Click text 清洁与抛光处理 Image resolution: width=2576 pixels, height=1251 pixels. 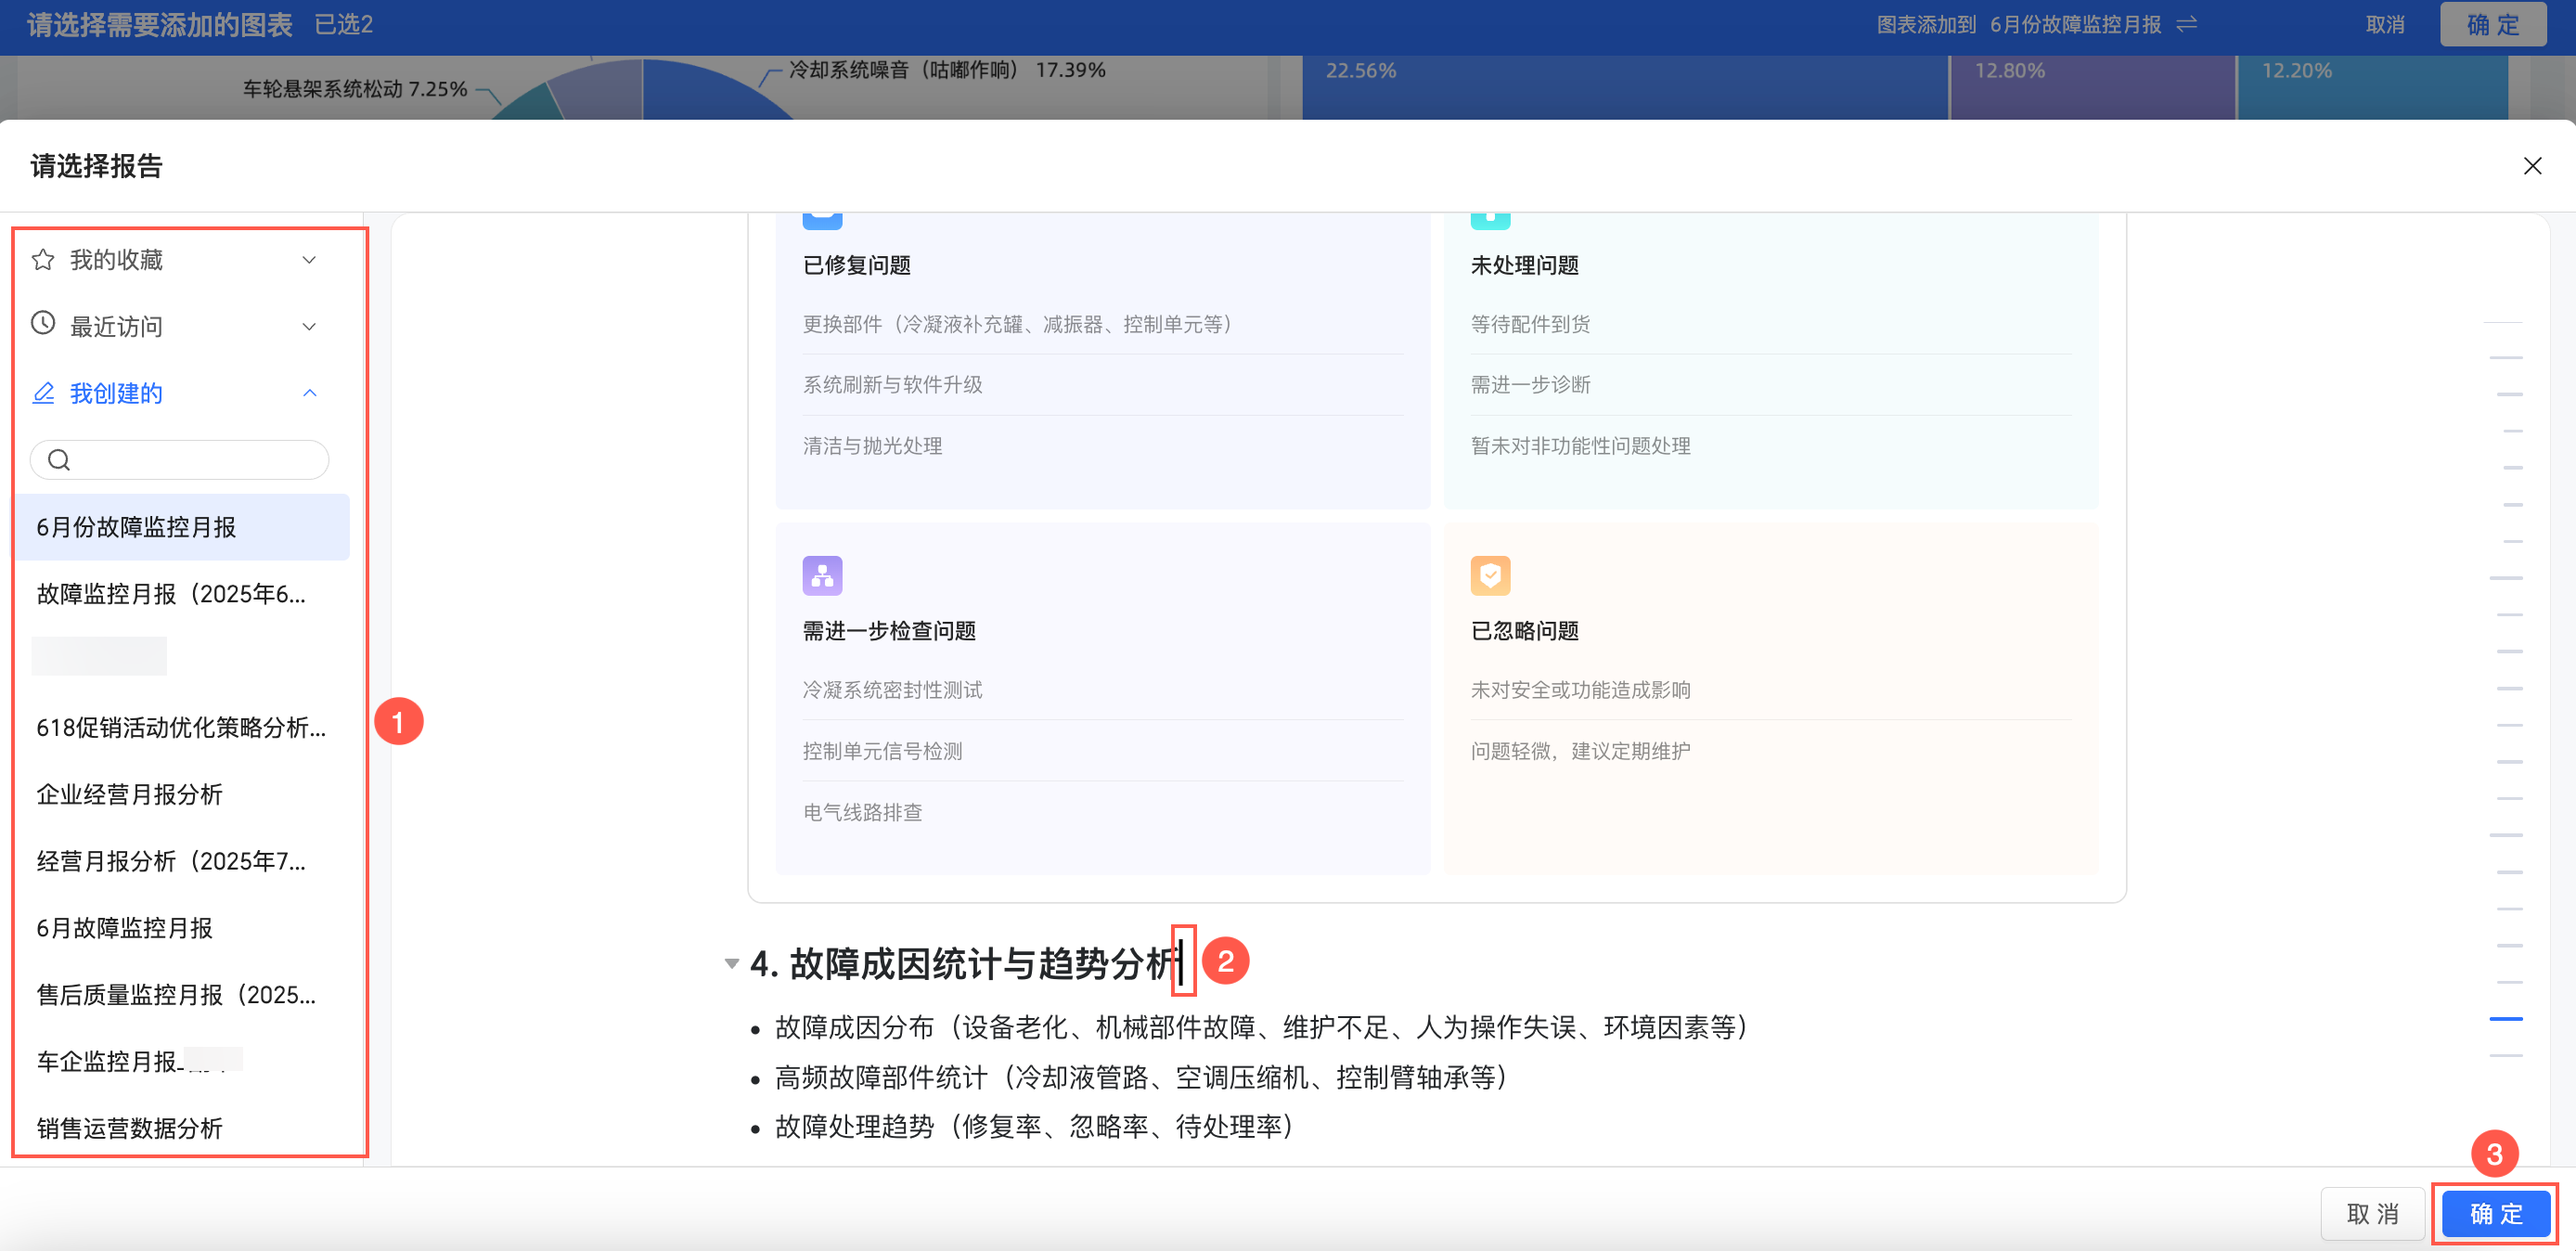point(872,446)
